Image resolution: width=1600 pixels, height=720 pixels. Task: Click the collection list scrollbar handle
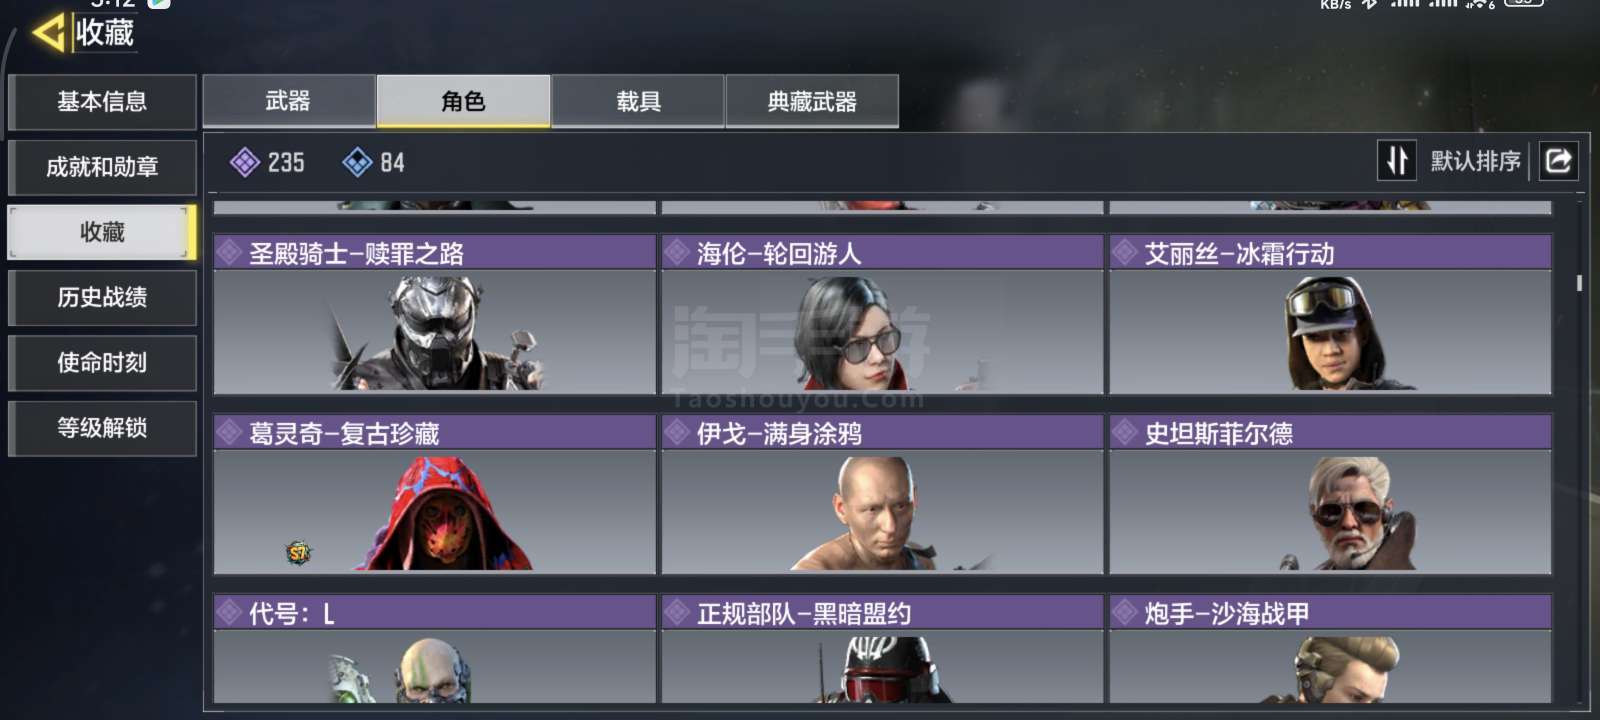tap(1579, 283)
